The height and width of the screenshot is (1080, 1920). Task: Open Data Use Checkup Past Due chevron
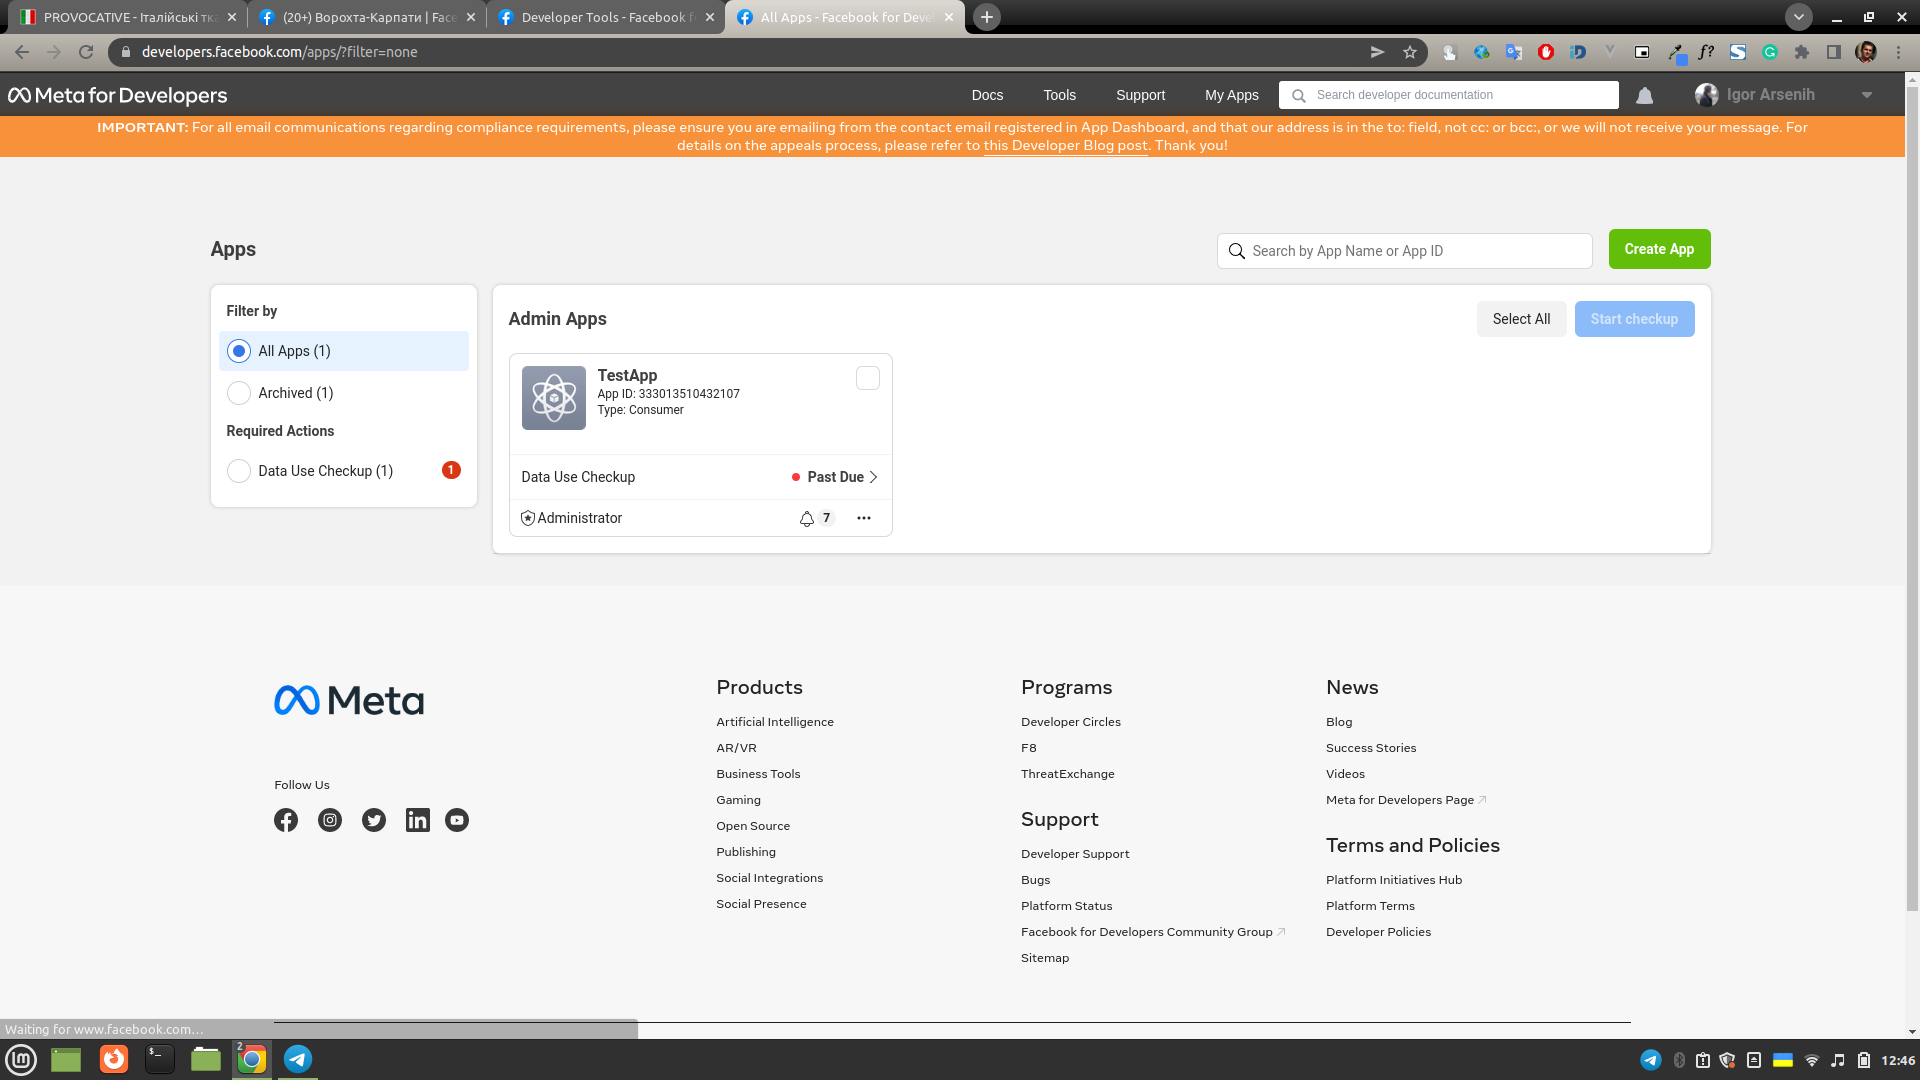coord(873,477)
